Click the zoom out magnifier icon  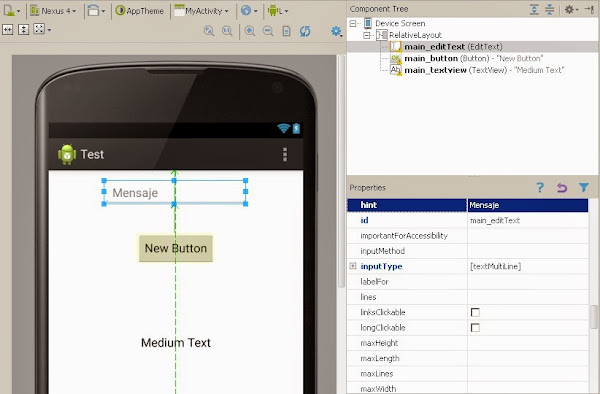(268, 31)
